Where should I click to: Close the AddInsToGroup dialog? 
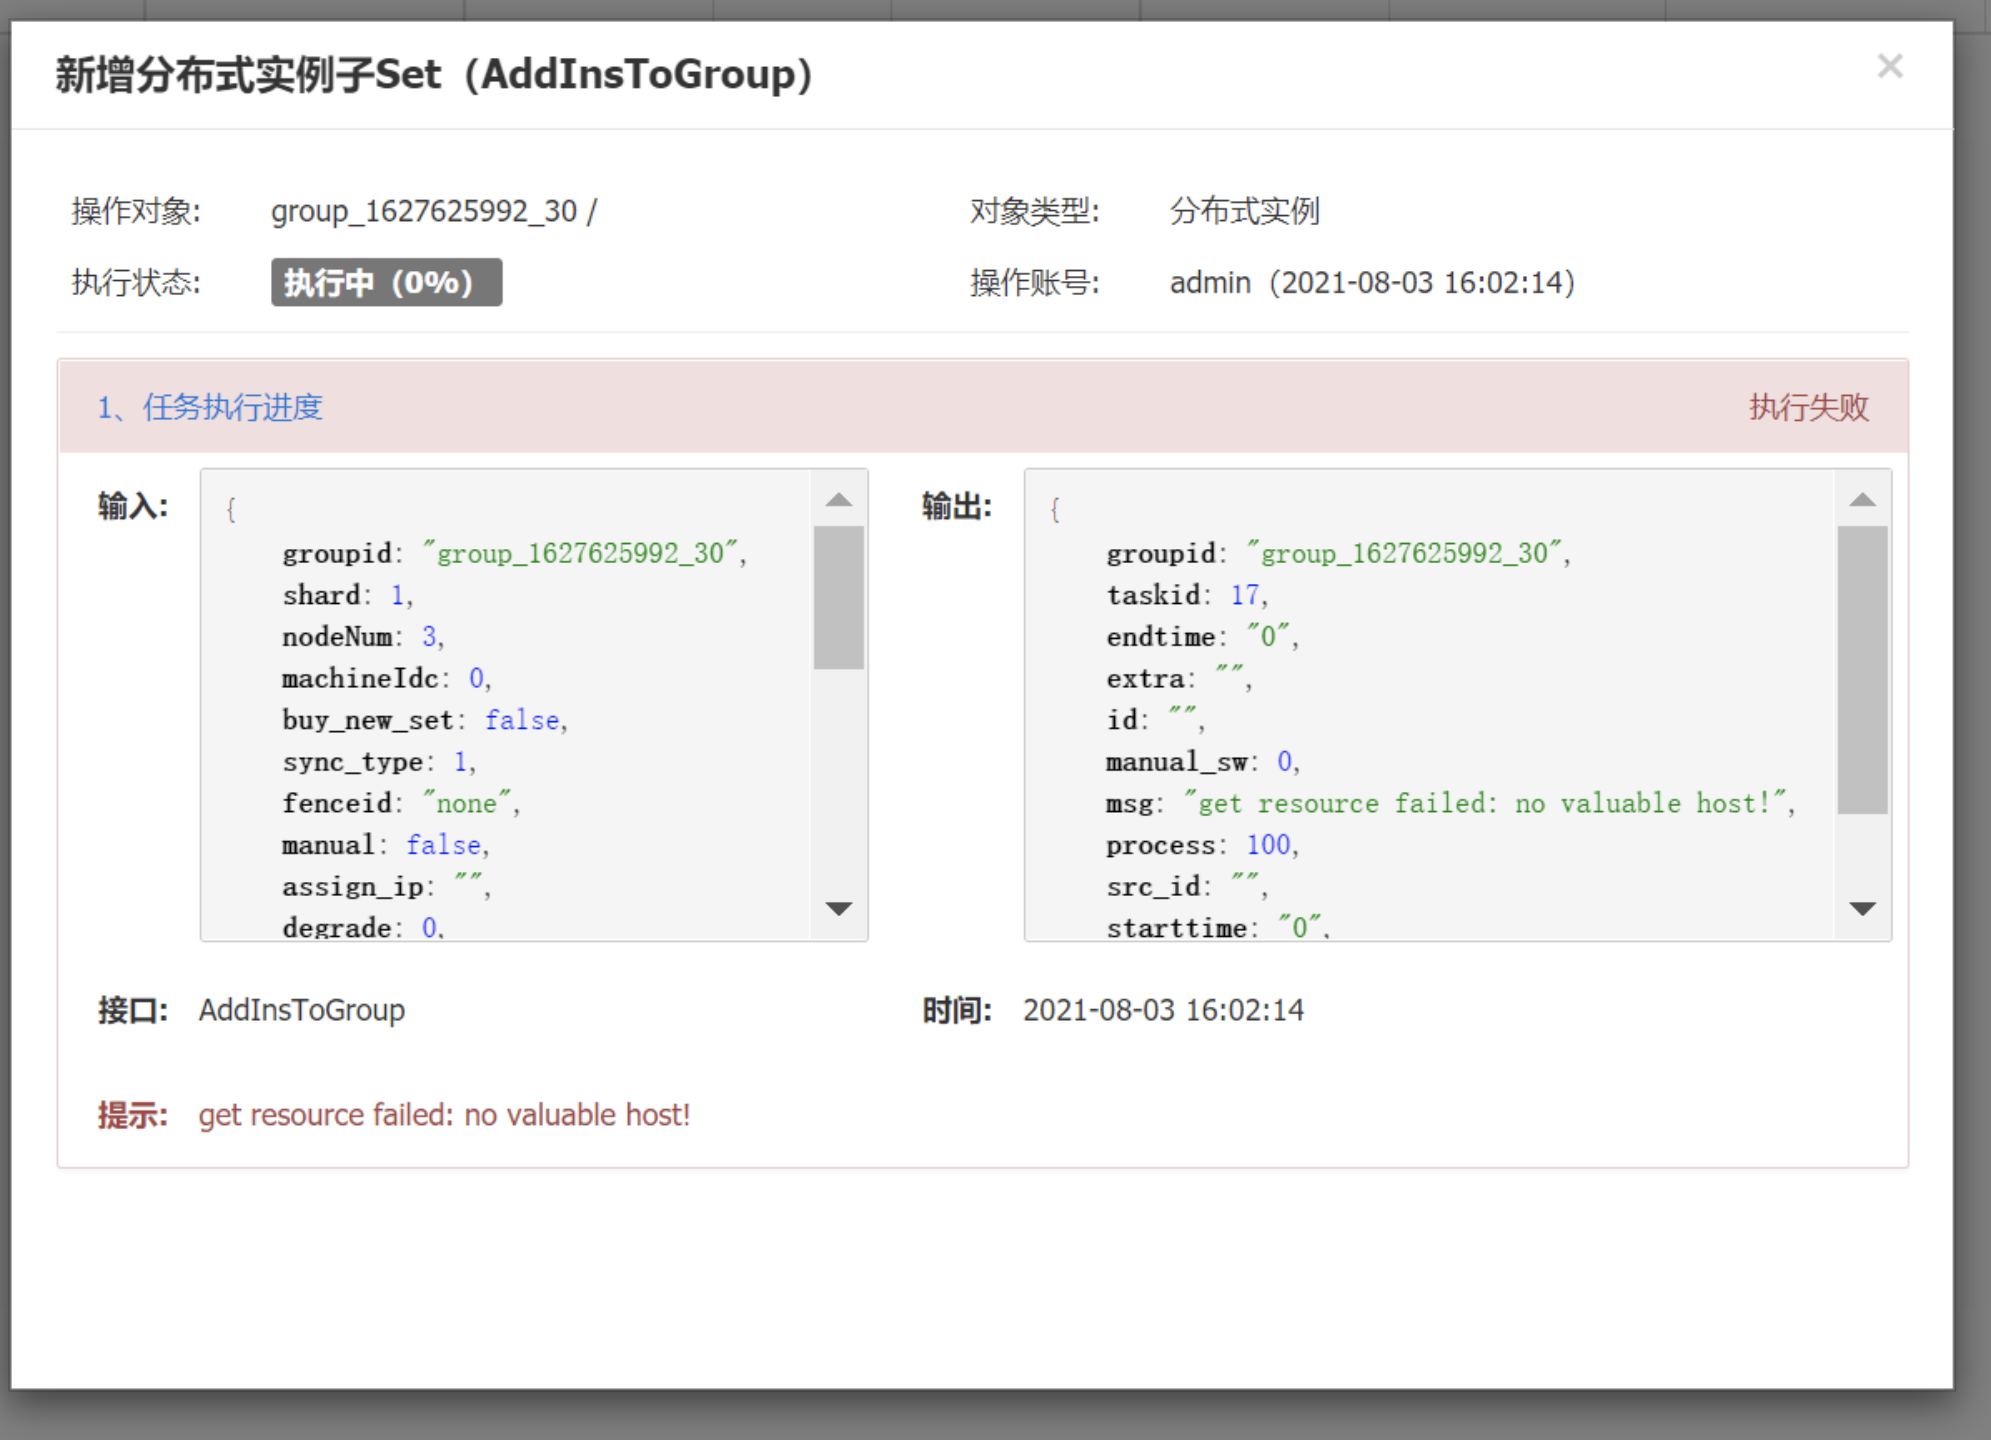click(x=1889, y=66)
